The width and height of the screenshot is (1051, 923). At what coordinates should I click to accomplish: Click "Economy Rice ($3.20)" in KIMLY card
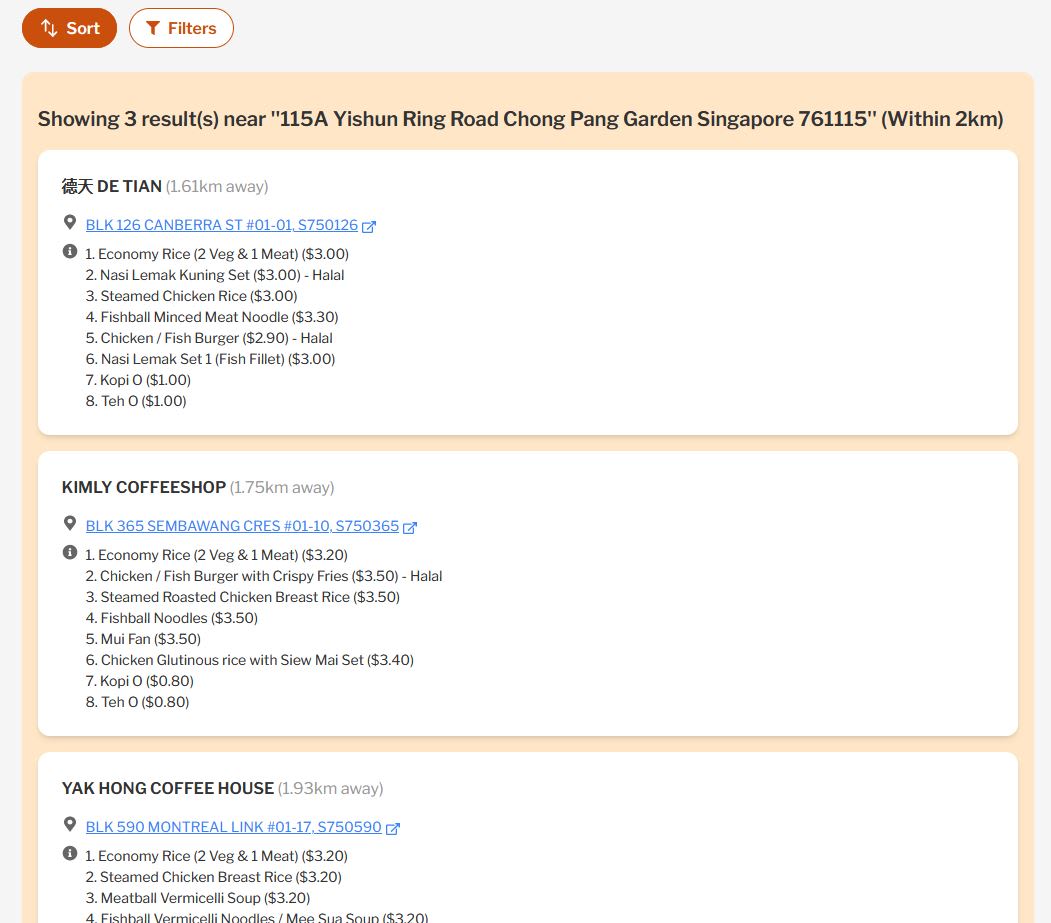pyautogui.click(x=217, y=555)
